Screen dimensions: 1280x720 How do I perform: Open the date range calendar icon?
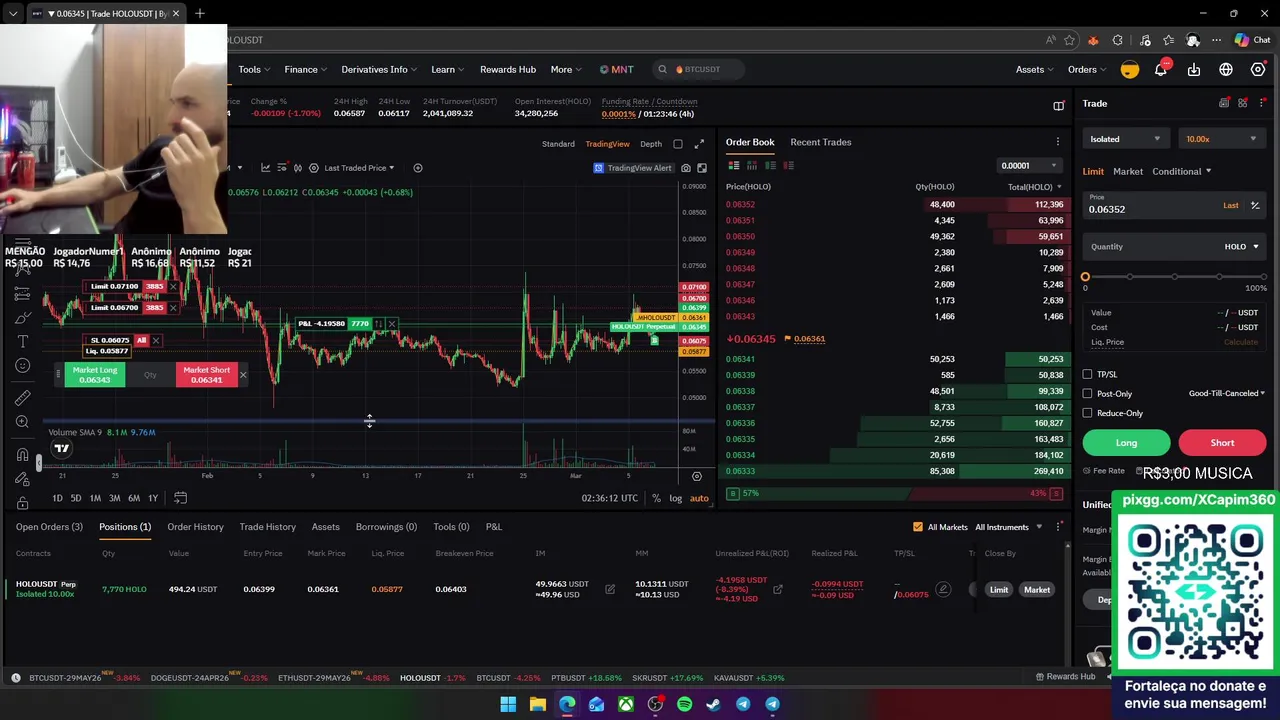tap(180, 498)
